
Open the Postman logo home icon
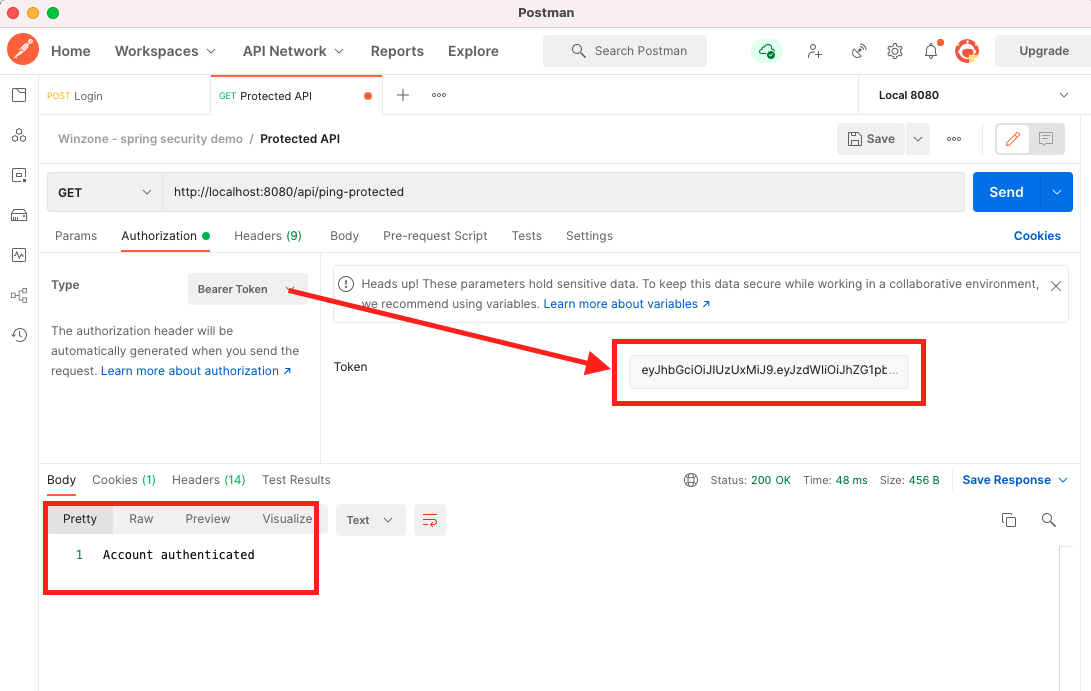tap(23, 50)
